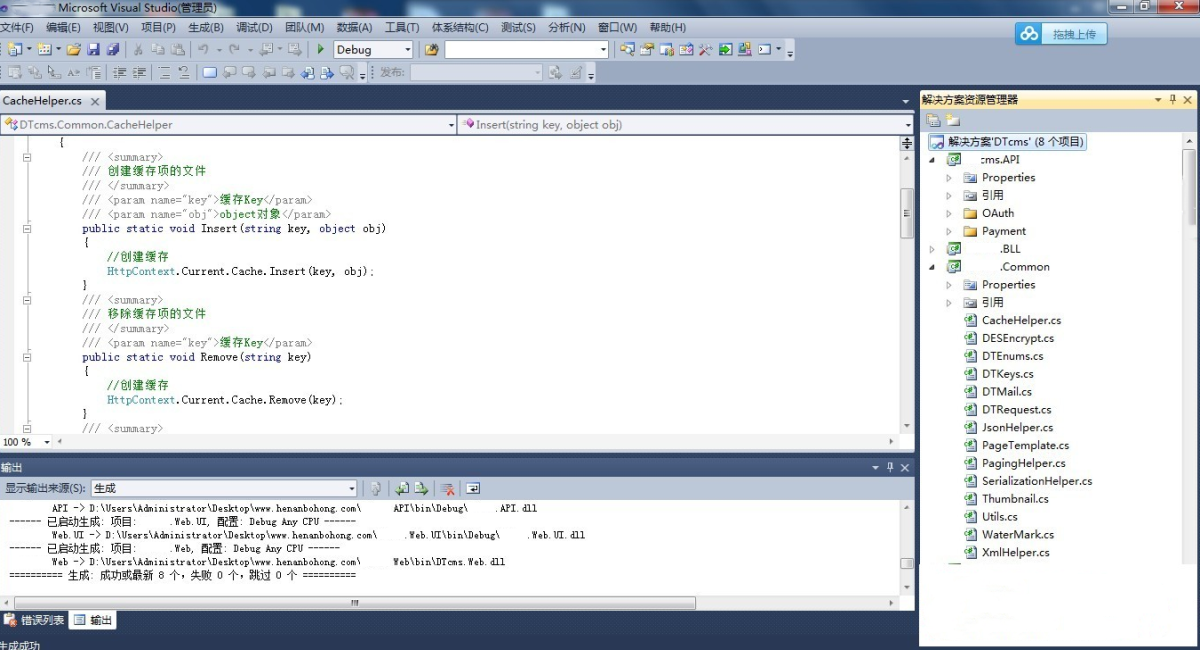Open the 调试(D) menu
Image resolution: width=1200 pixels, height=650 pixels.
click(254, 27)
